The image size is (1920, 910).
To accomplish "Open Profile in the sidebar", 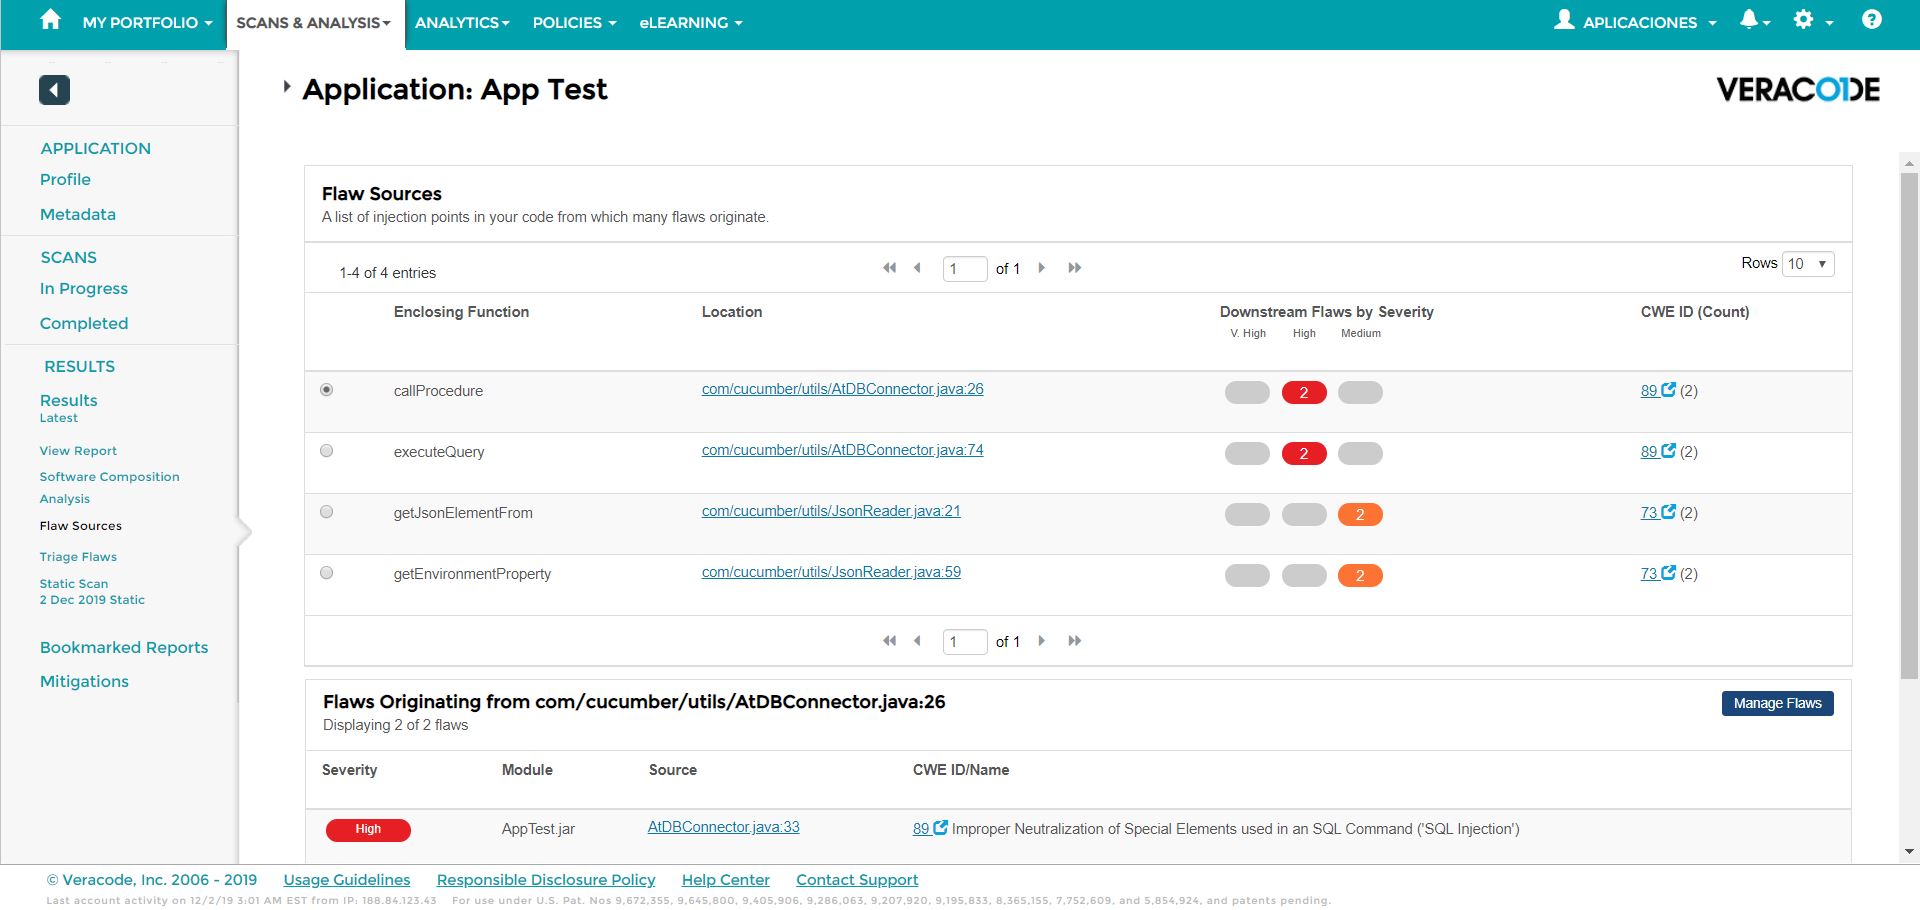I will point(65,179).
